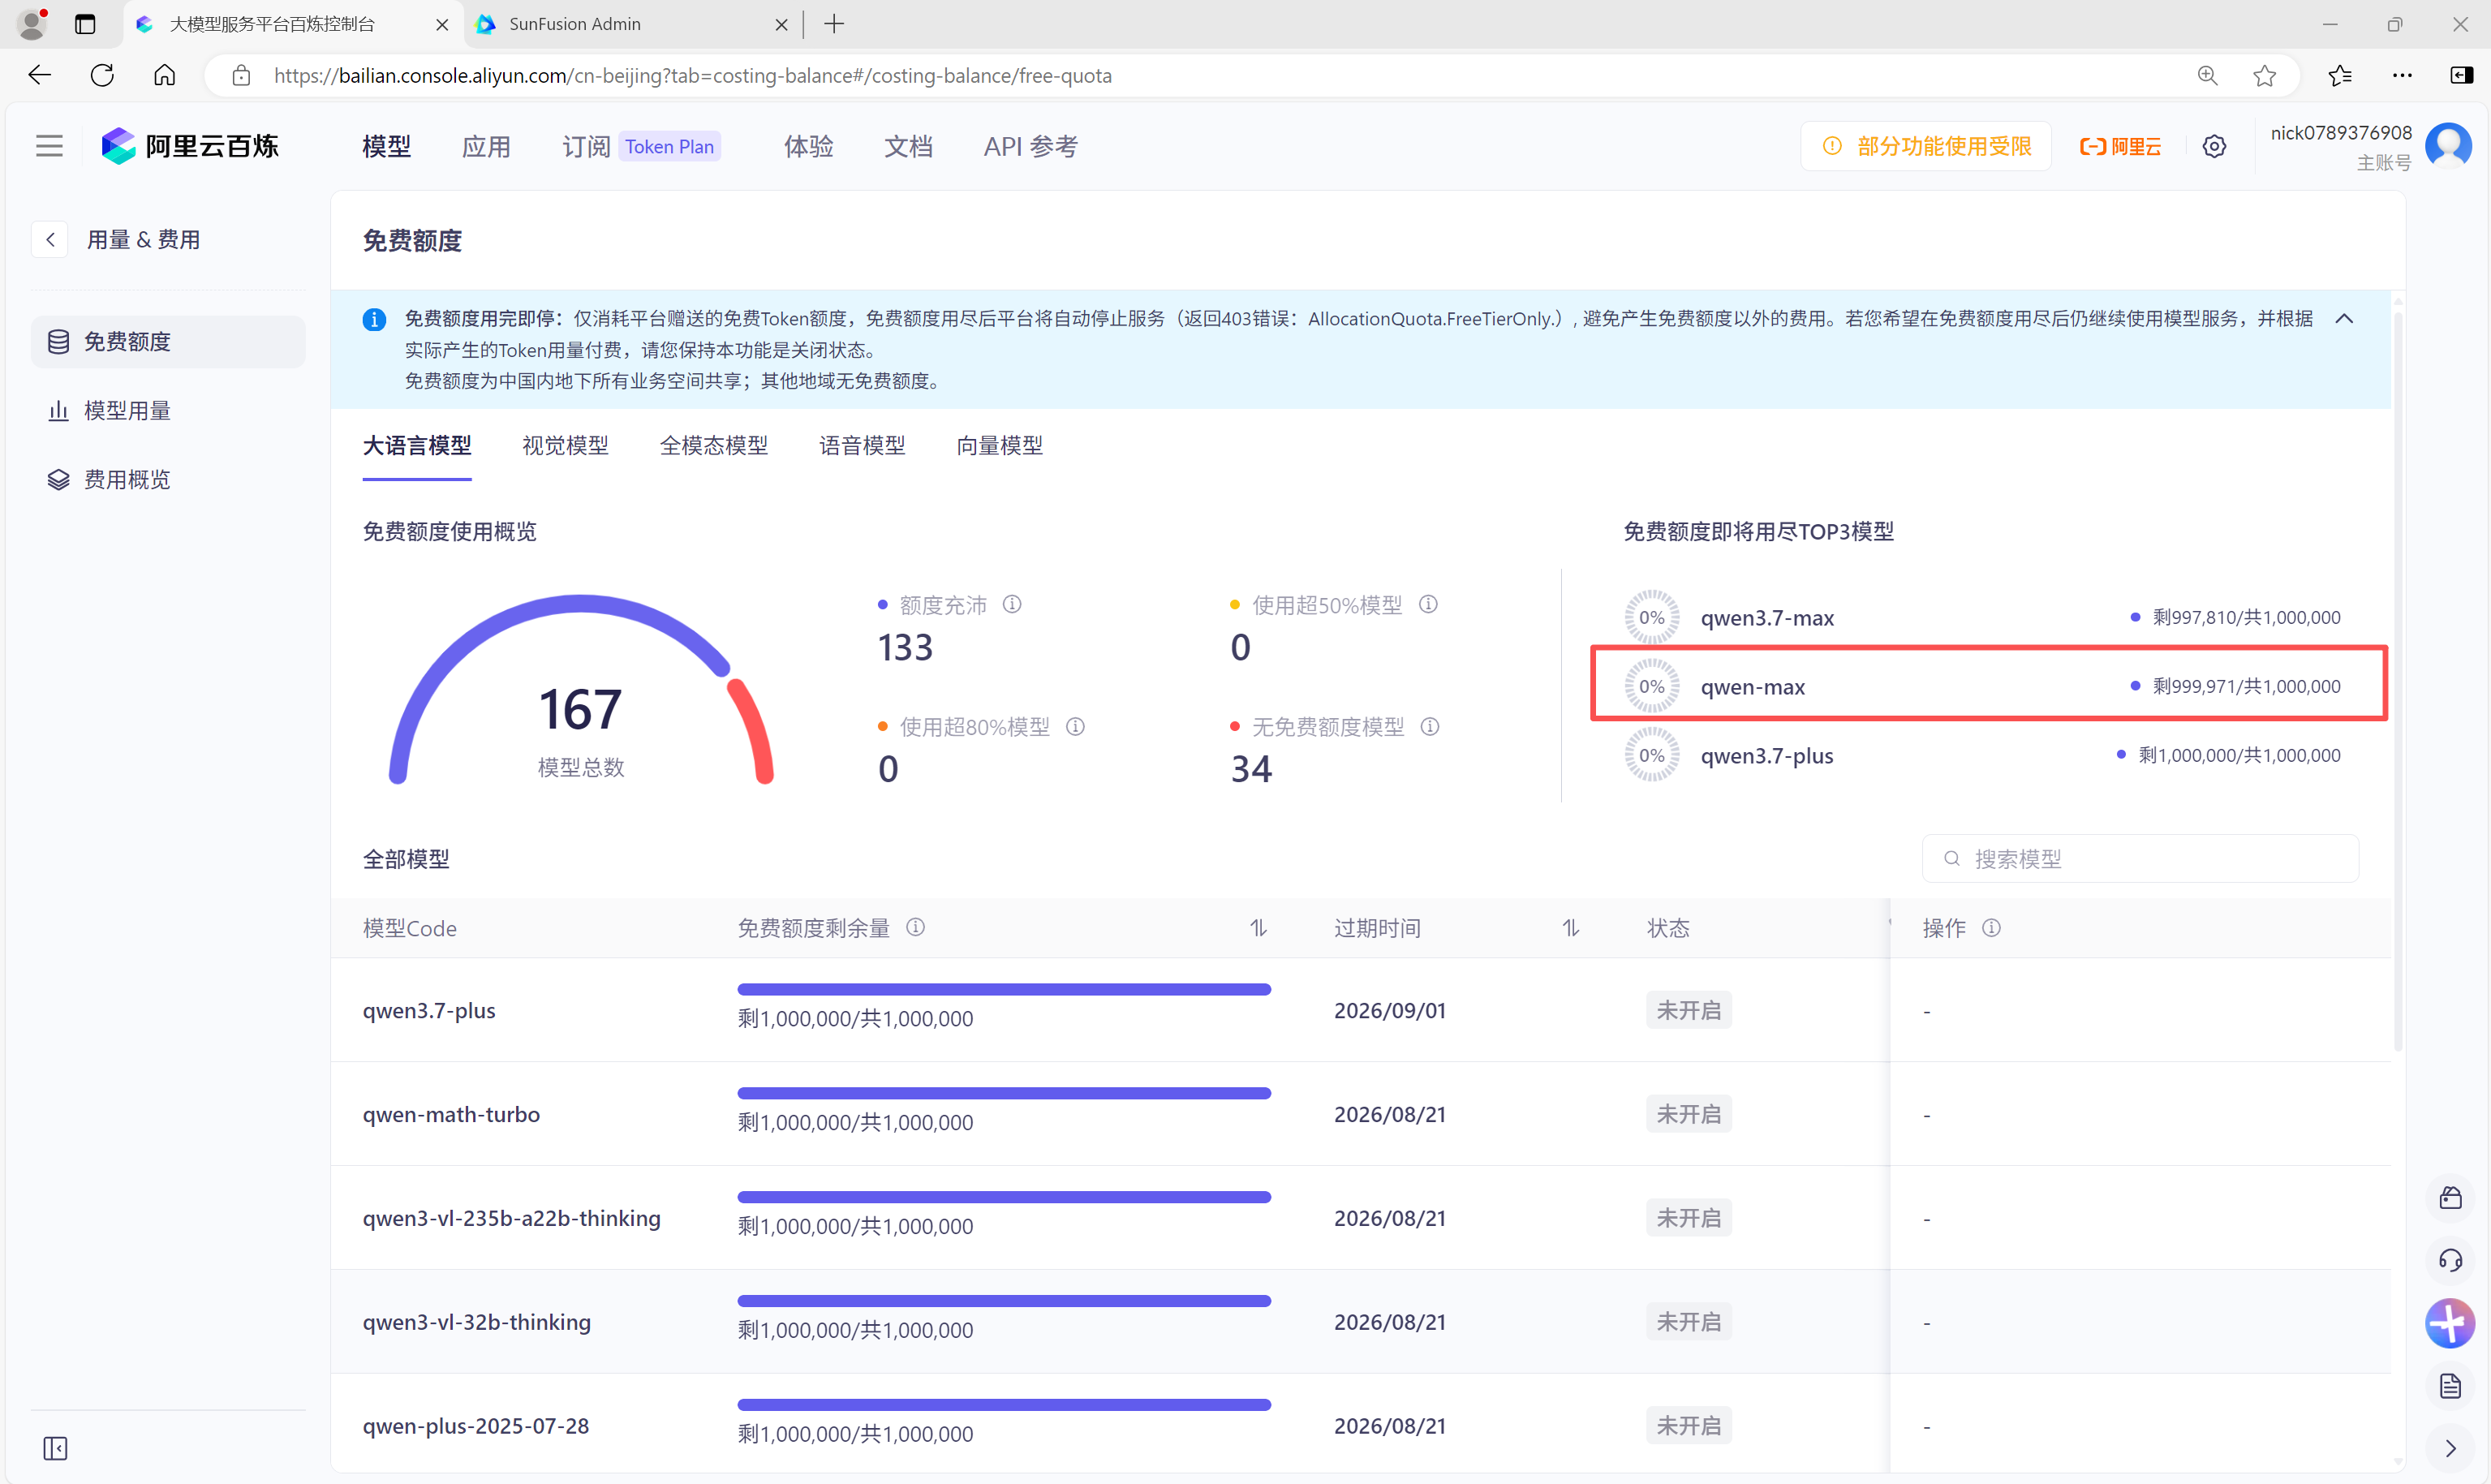Open a new browser tab
The image size is (2491, 1484).
(834, 24)
